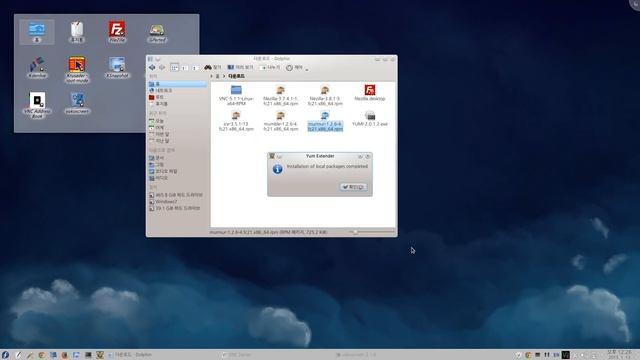
Task: Click the blue info icon in Yum Extender dialog
Action: 278,169
